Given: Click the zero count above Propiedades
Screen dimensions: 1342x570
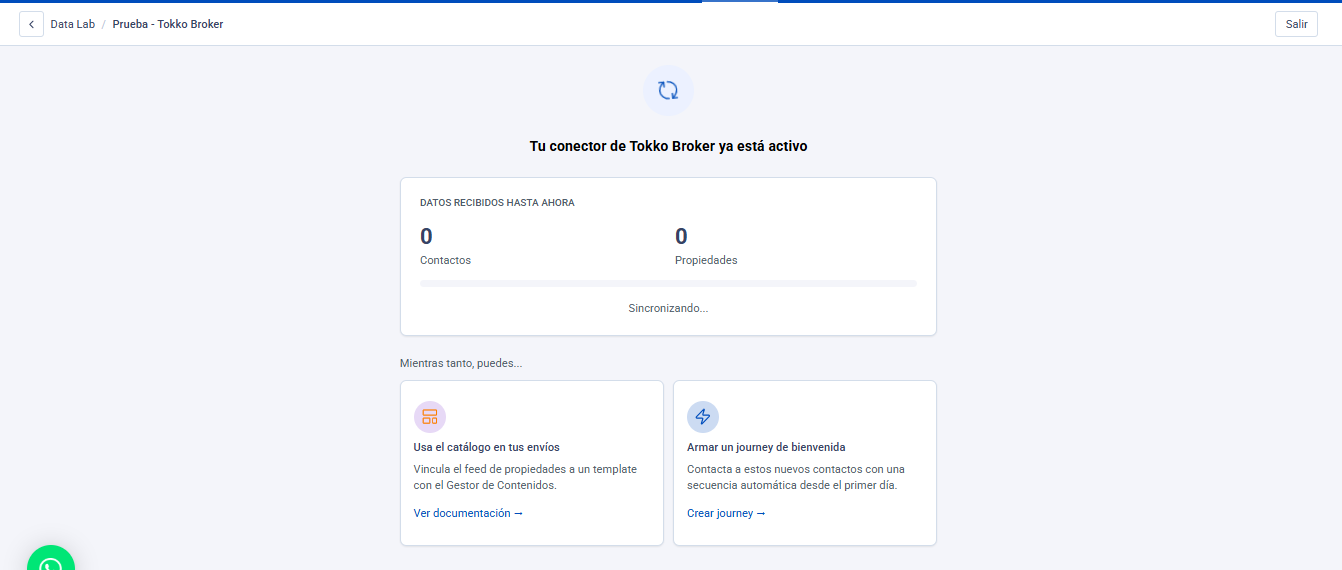Looking at the screenshot, I should point(681,237).
